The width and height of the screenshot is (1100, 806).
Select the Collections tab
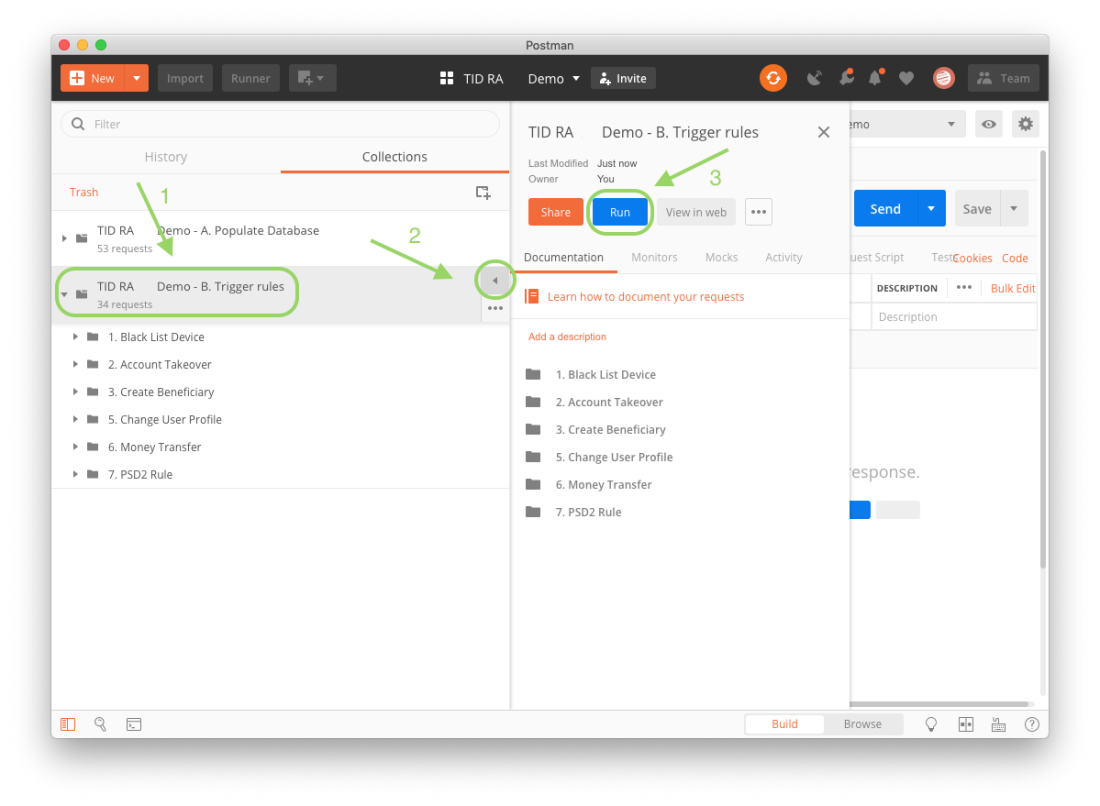(x=394, y=156)
